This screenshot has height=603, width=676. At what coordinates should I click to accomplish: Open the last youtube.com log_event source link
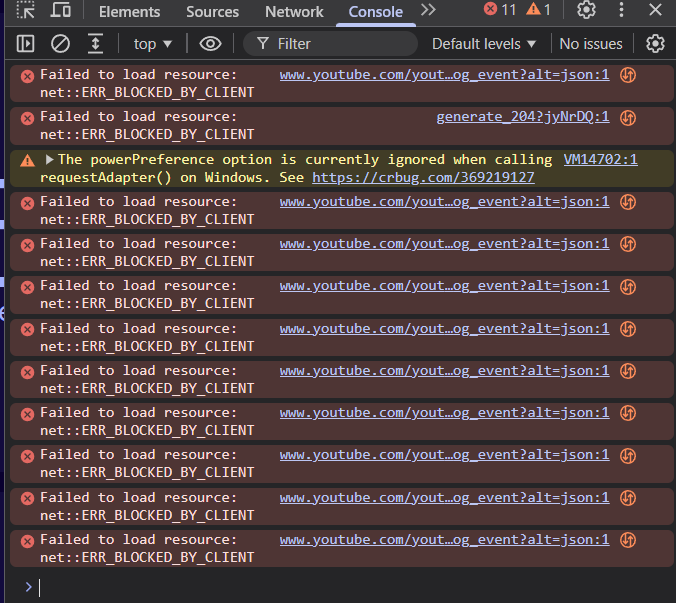[x=444, y=540]
